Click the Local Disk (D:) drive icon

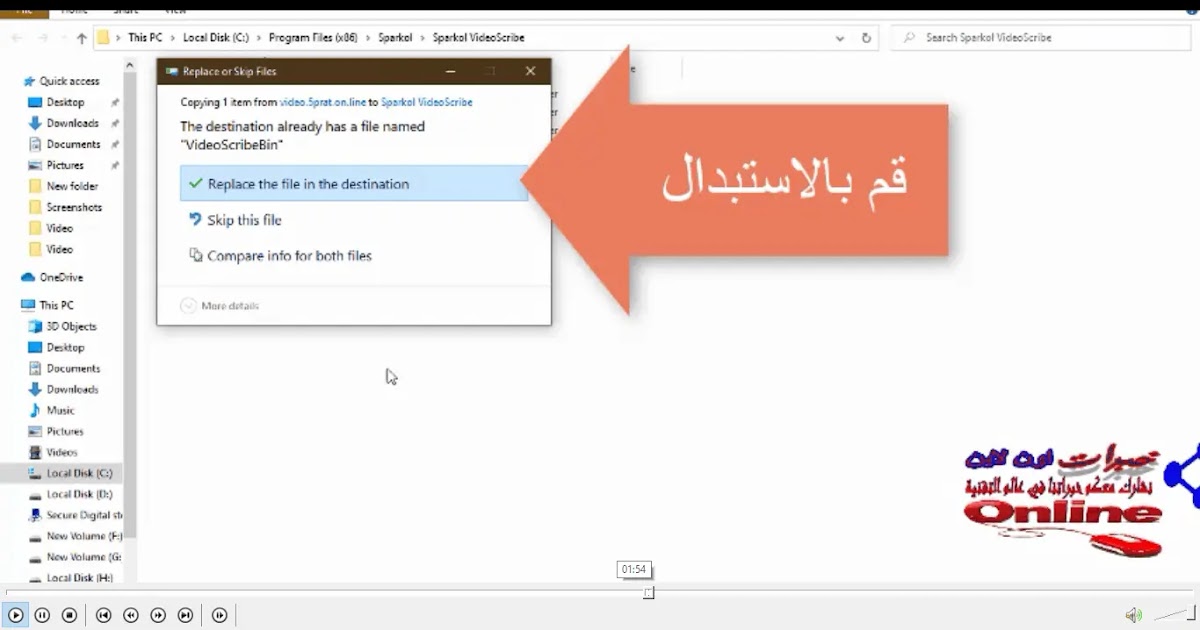[x=36, y=494]
